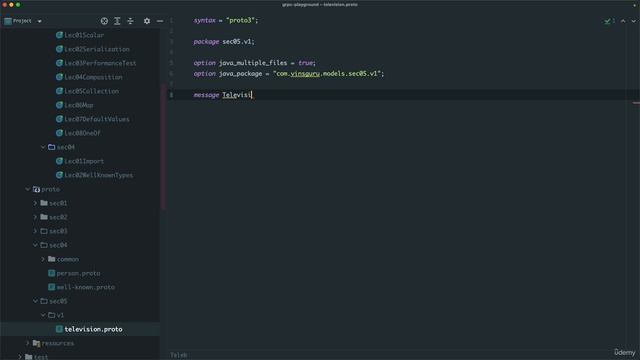Click the inspections checkmark widget
The height and width of the screenshot is (360, 640).
(x=609, y=21)
